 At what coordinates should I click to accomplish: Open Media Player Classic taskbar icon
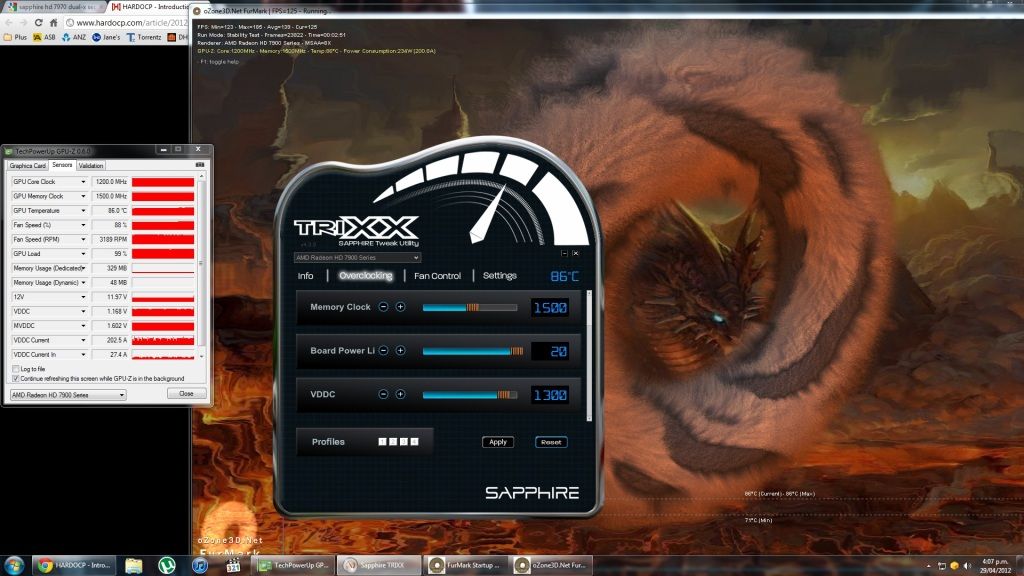(x=233, y=566)
